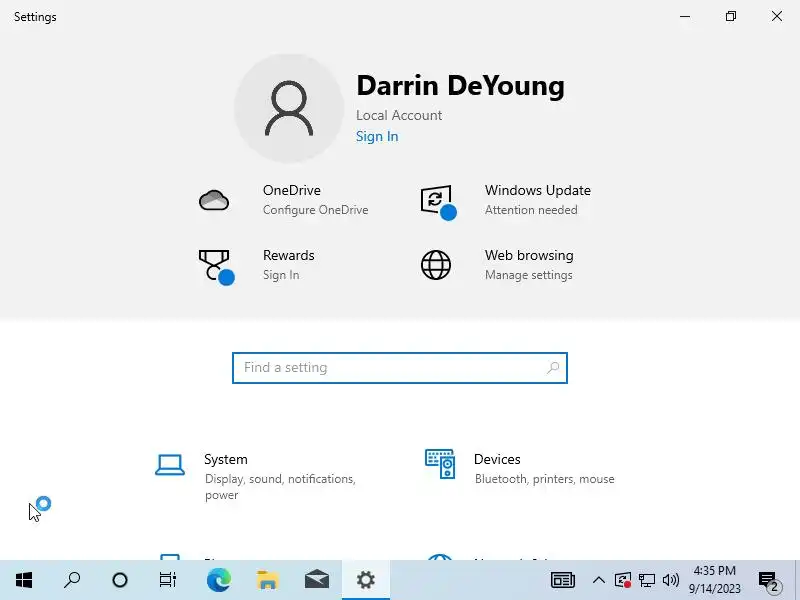Open Configure OneDrive text
The image size is (800, 600).
pyautogui.click(x=315, y=210)
